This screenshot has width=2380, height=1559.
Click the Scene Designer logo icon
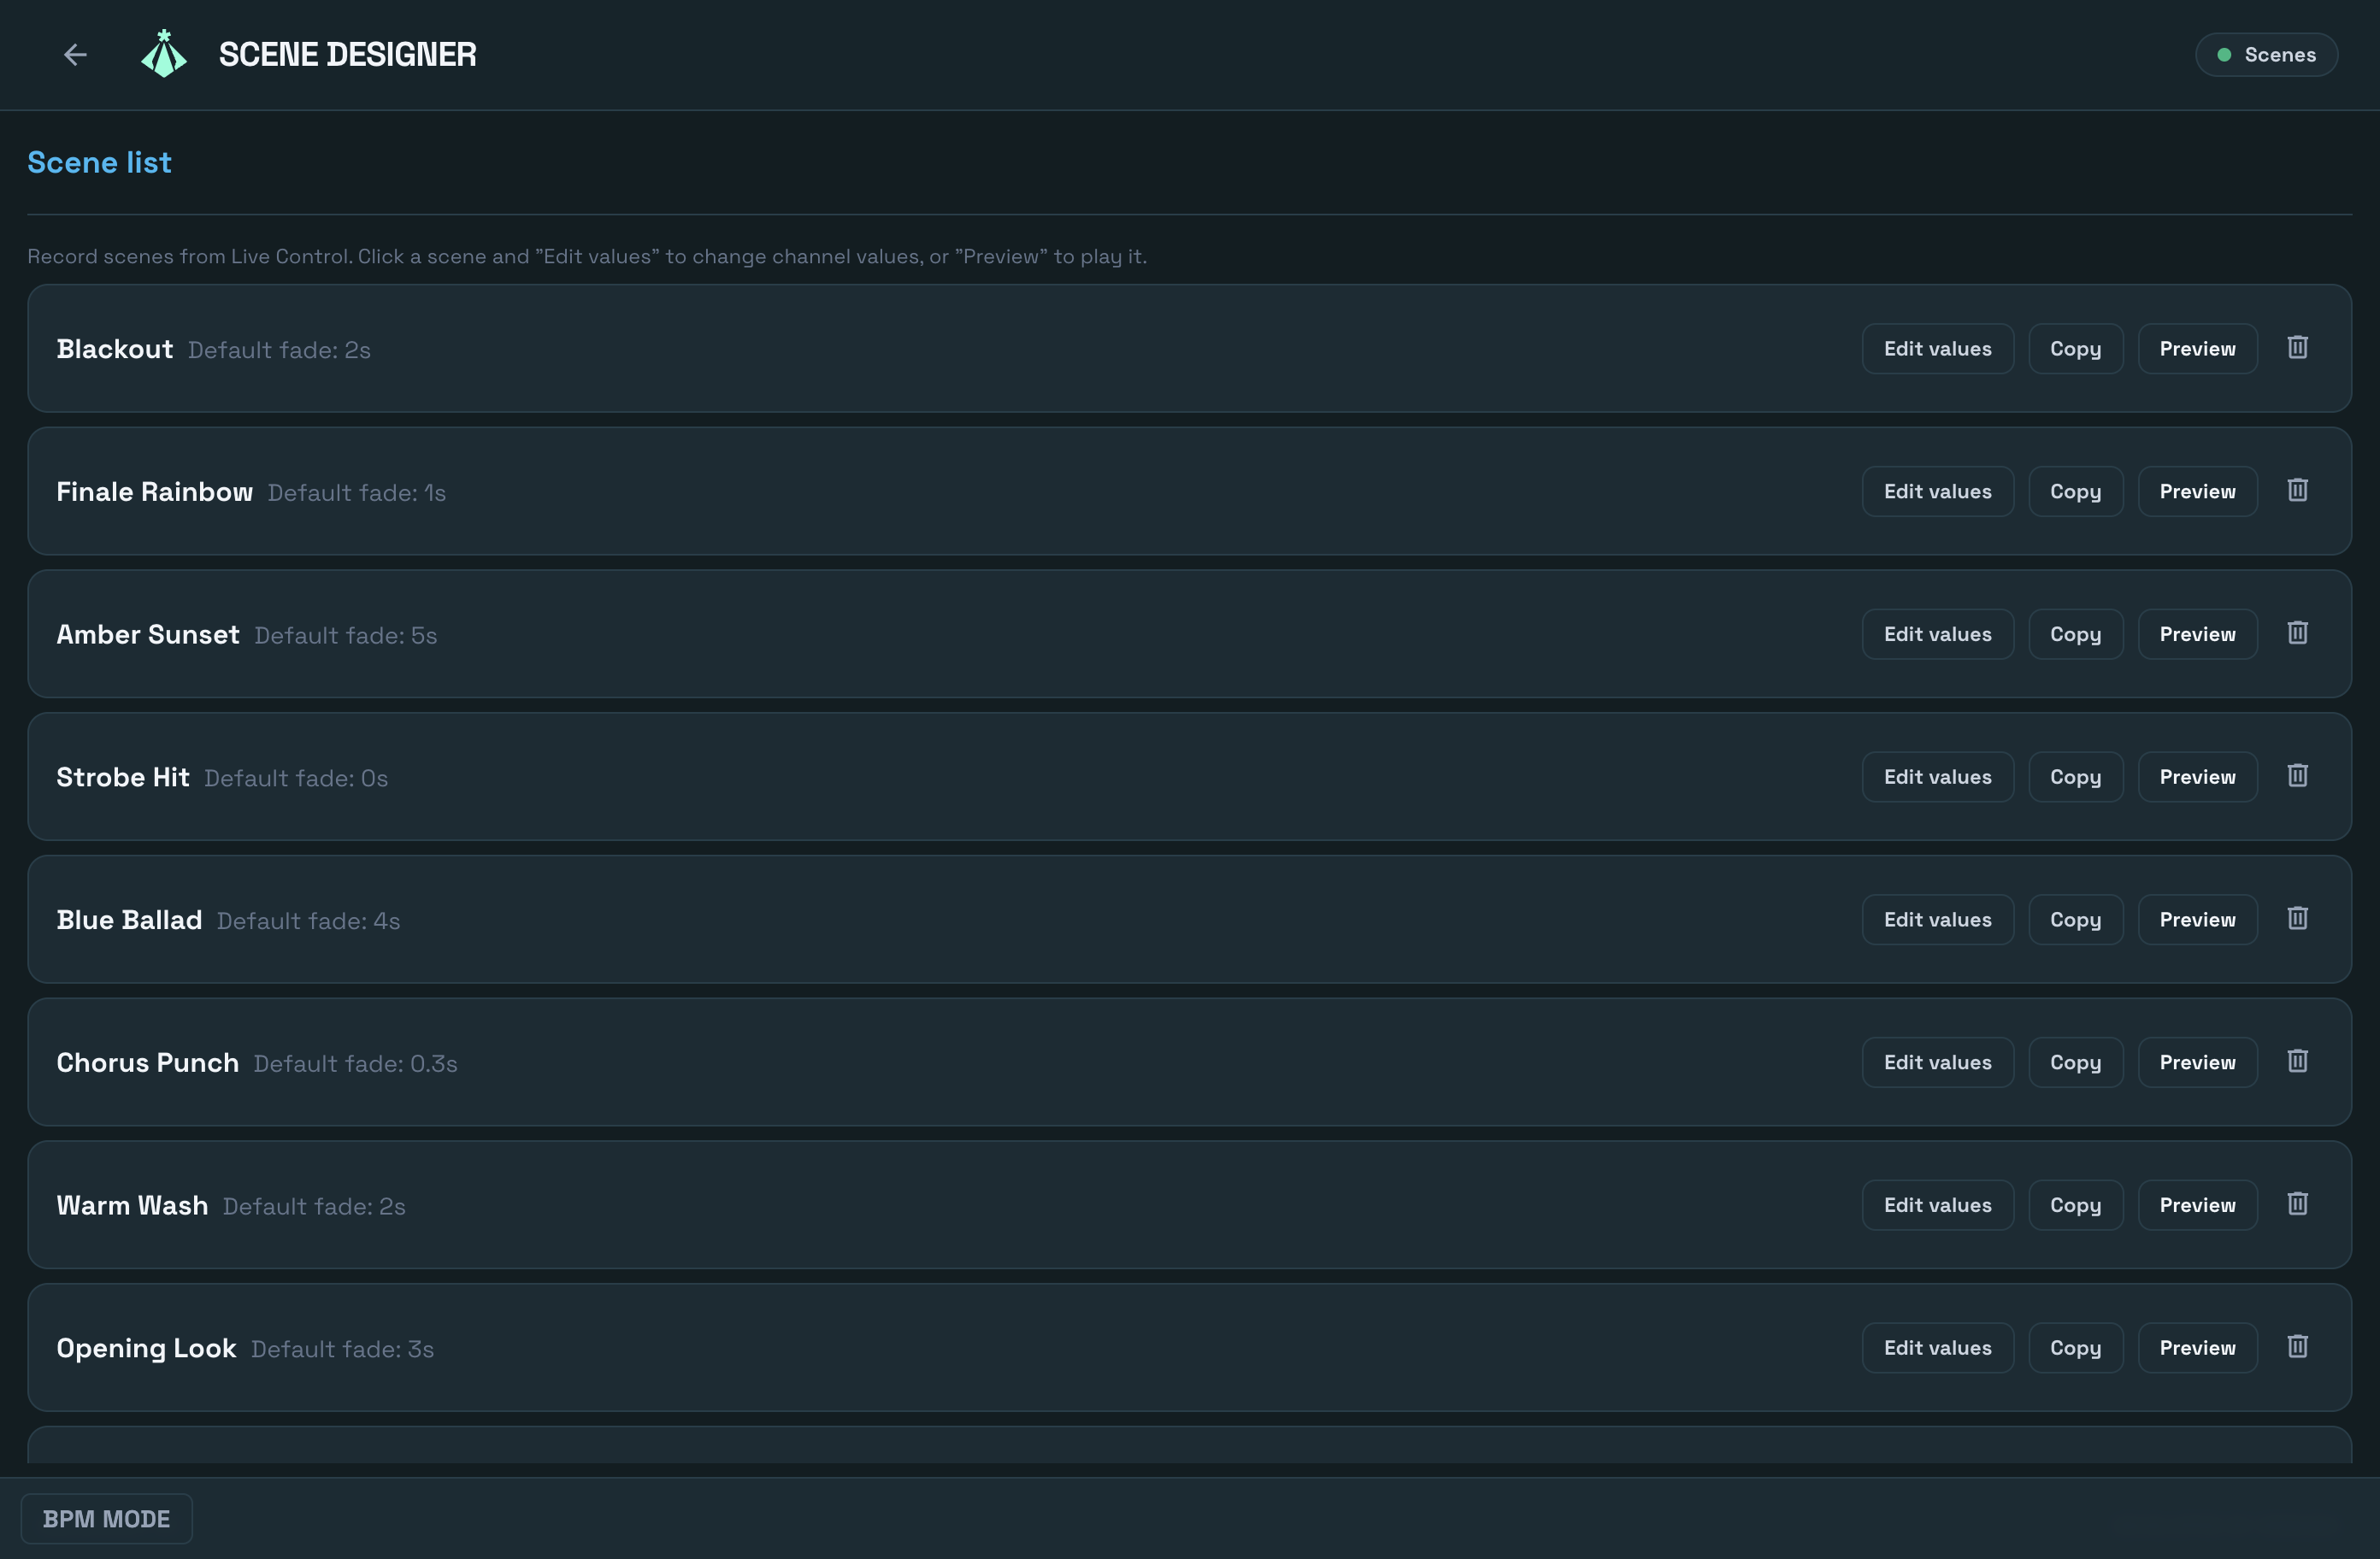pyautogui.click(x=164, y=54)
